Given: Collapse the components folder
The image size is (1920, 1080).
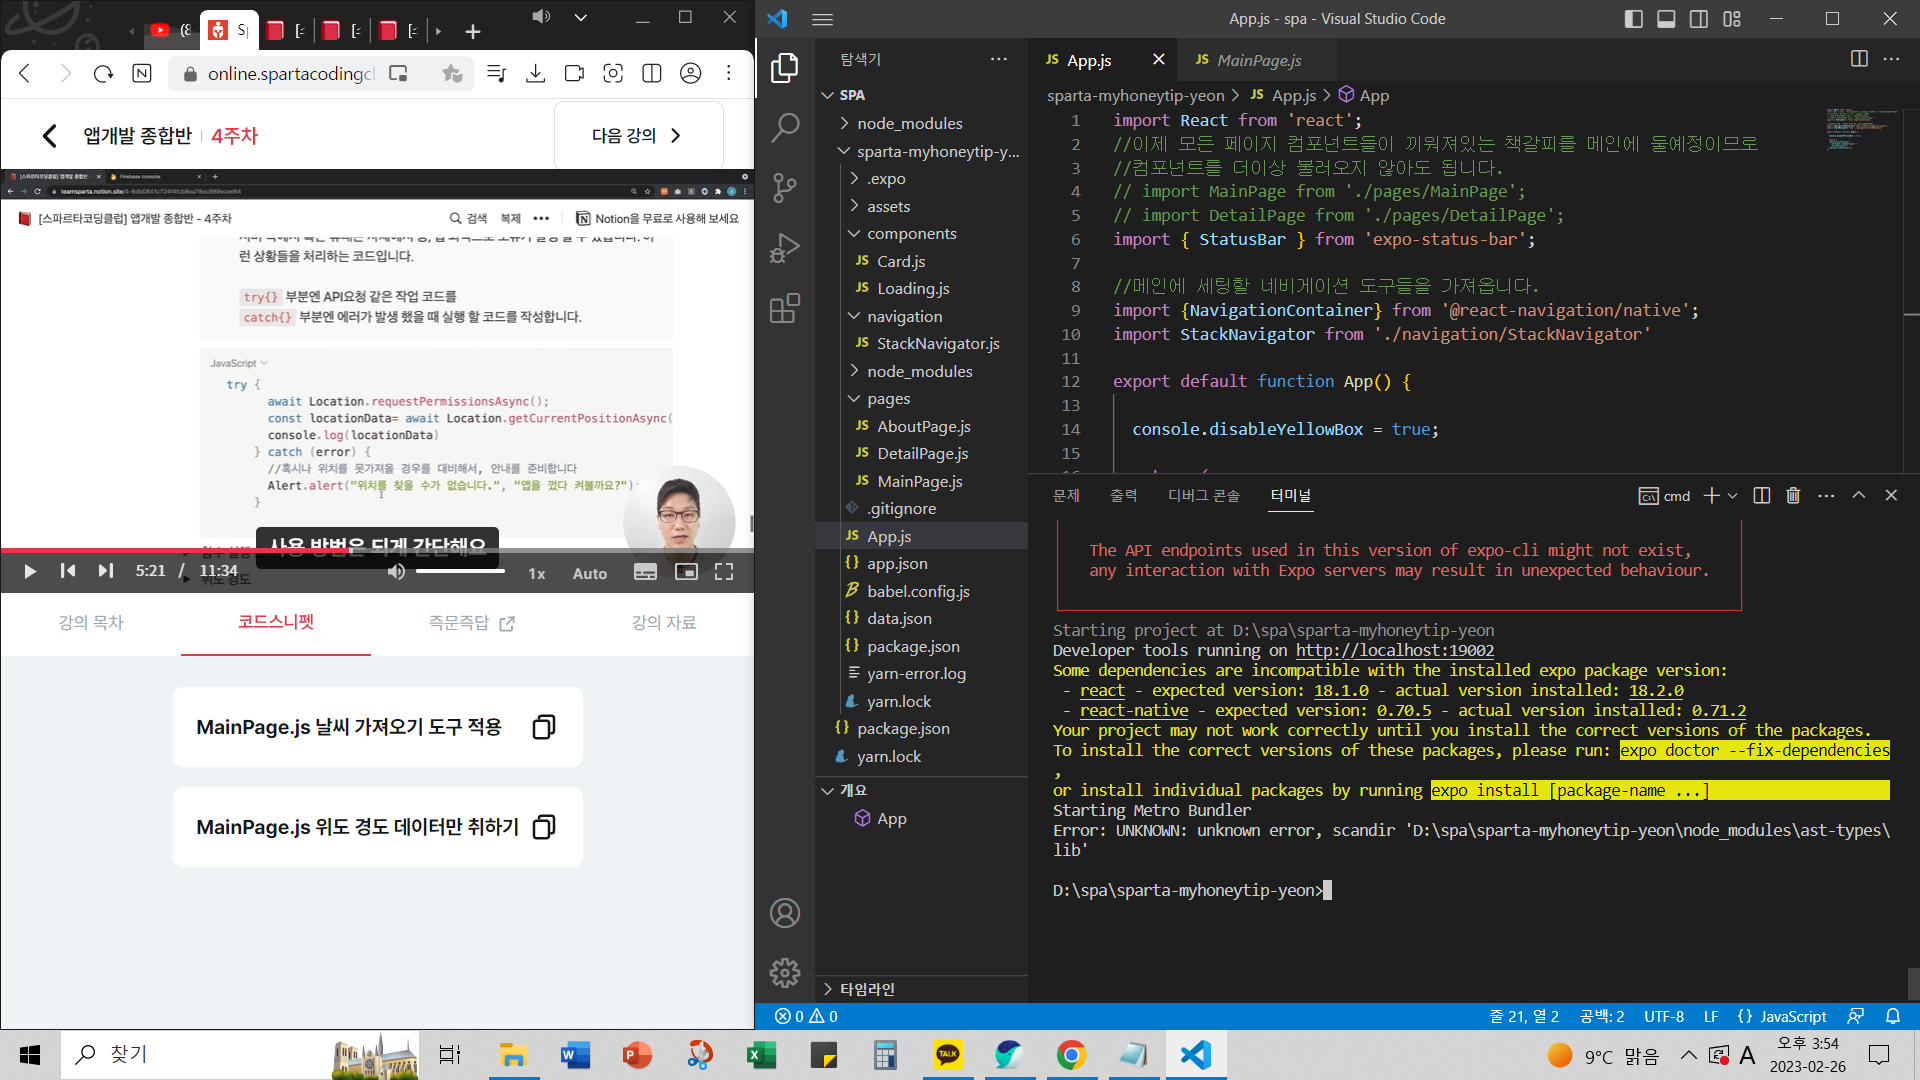Looking at the screenshot, I should click(855, 234).
